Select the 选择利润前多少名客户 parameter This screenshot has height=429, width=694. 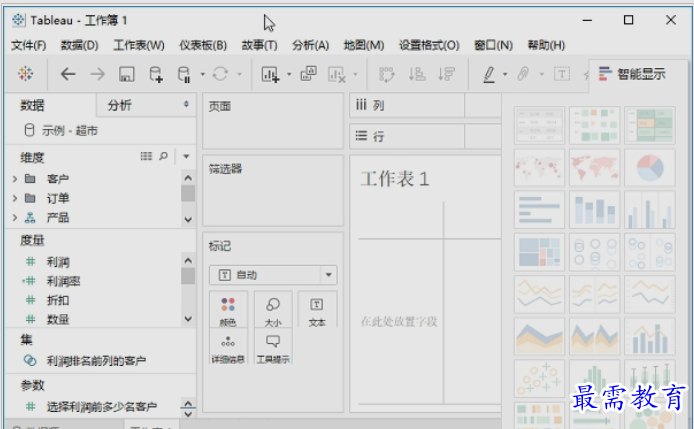pos(101,406)
